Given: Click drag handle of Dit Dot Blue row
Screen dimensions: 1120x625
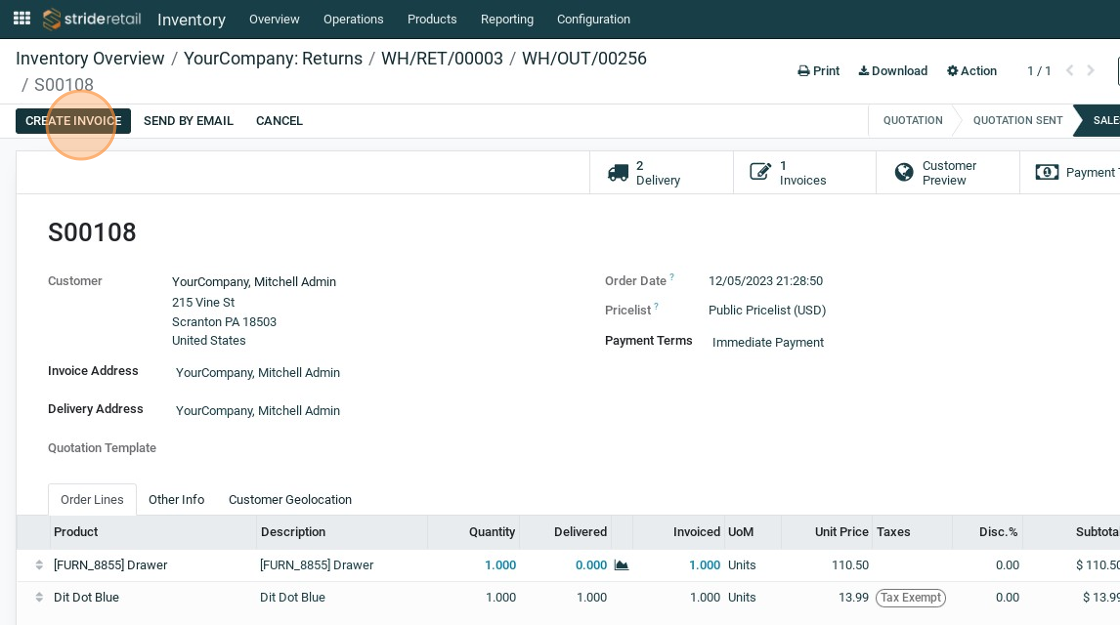Looking at the screenshot, I should click(x=39, y=598).
